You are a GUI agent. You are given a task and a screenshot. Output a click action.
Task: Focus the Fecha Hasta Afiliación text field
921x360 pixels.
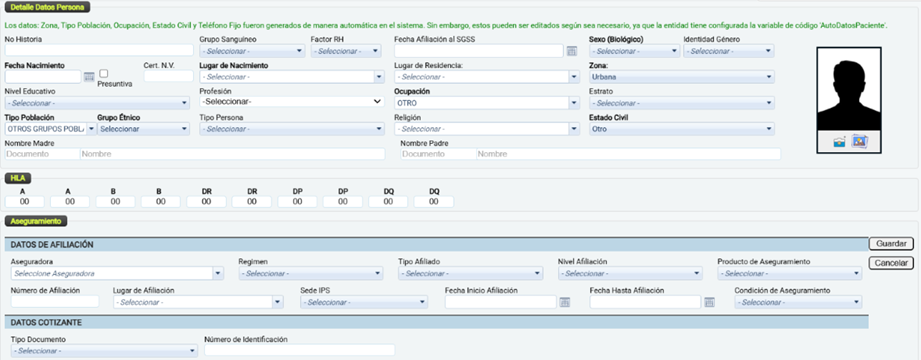pyautogui.click(x=646, y=302)
